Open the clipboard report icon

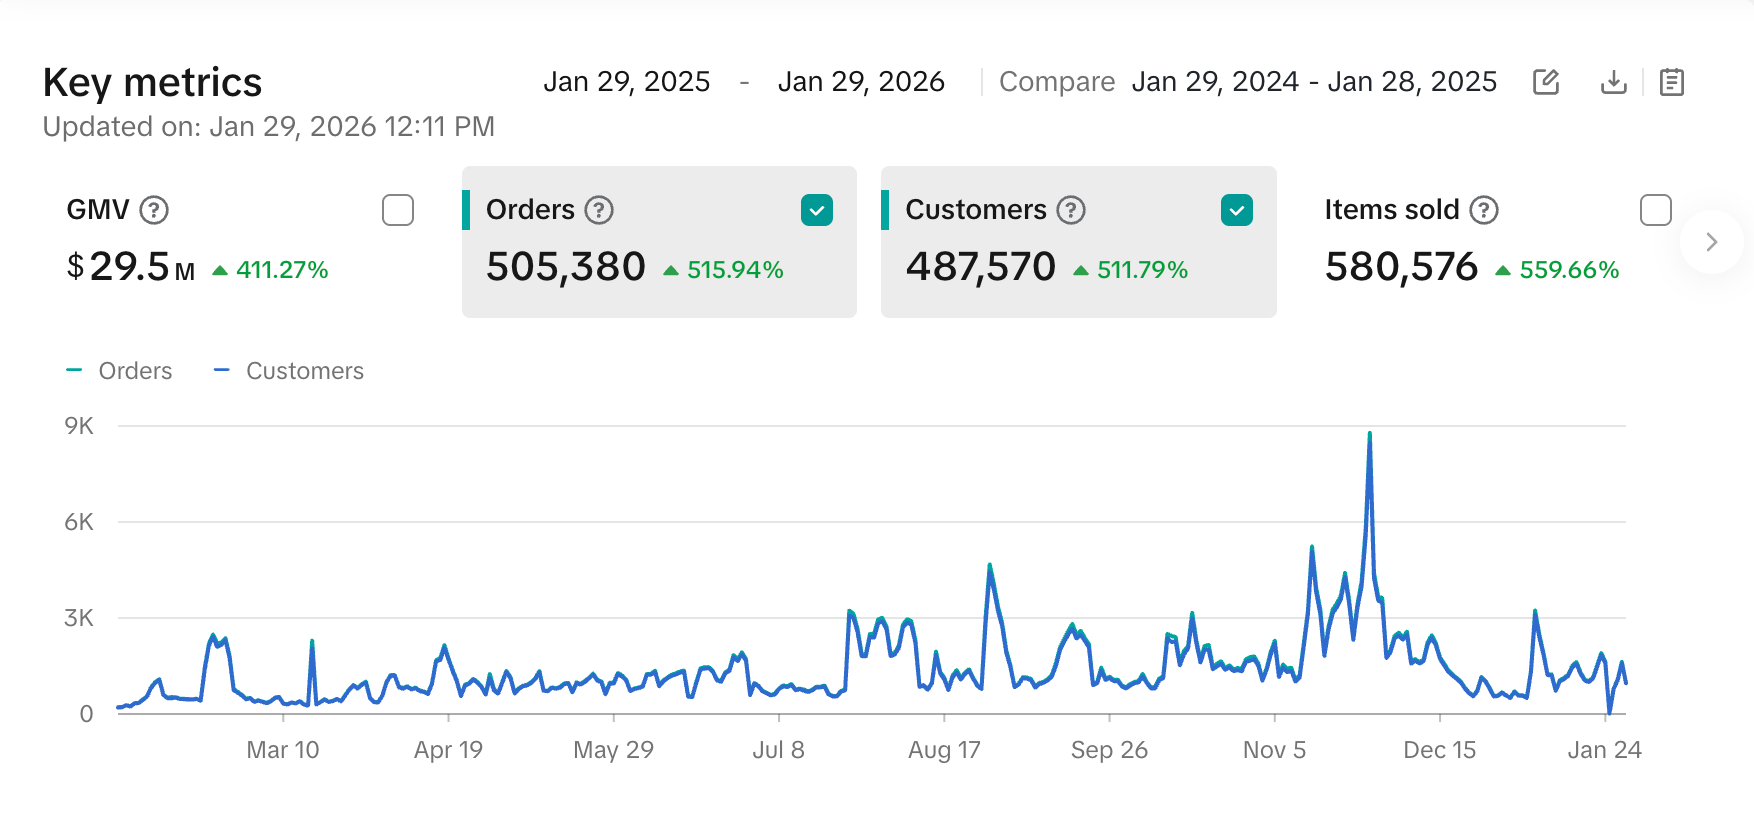[1671, 82]
